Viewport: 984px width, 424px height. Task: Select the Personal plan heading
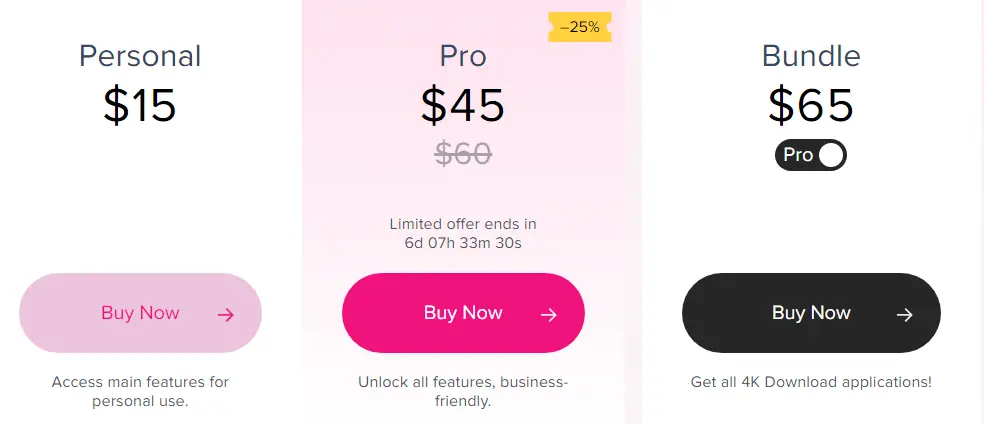coord(140,56)
